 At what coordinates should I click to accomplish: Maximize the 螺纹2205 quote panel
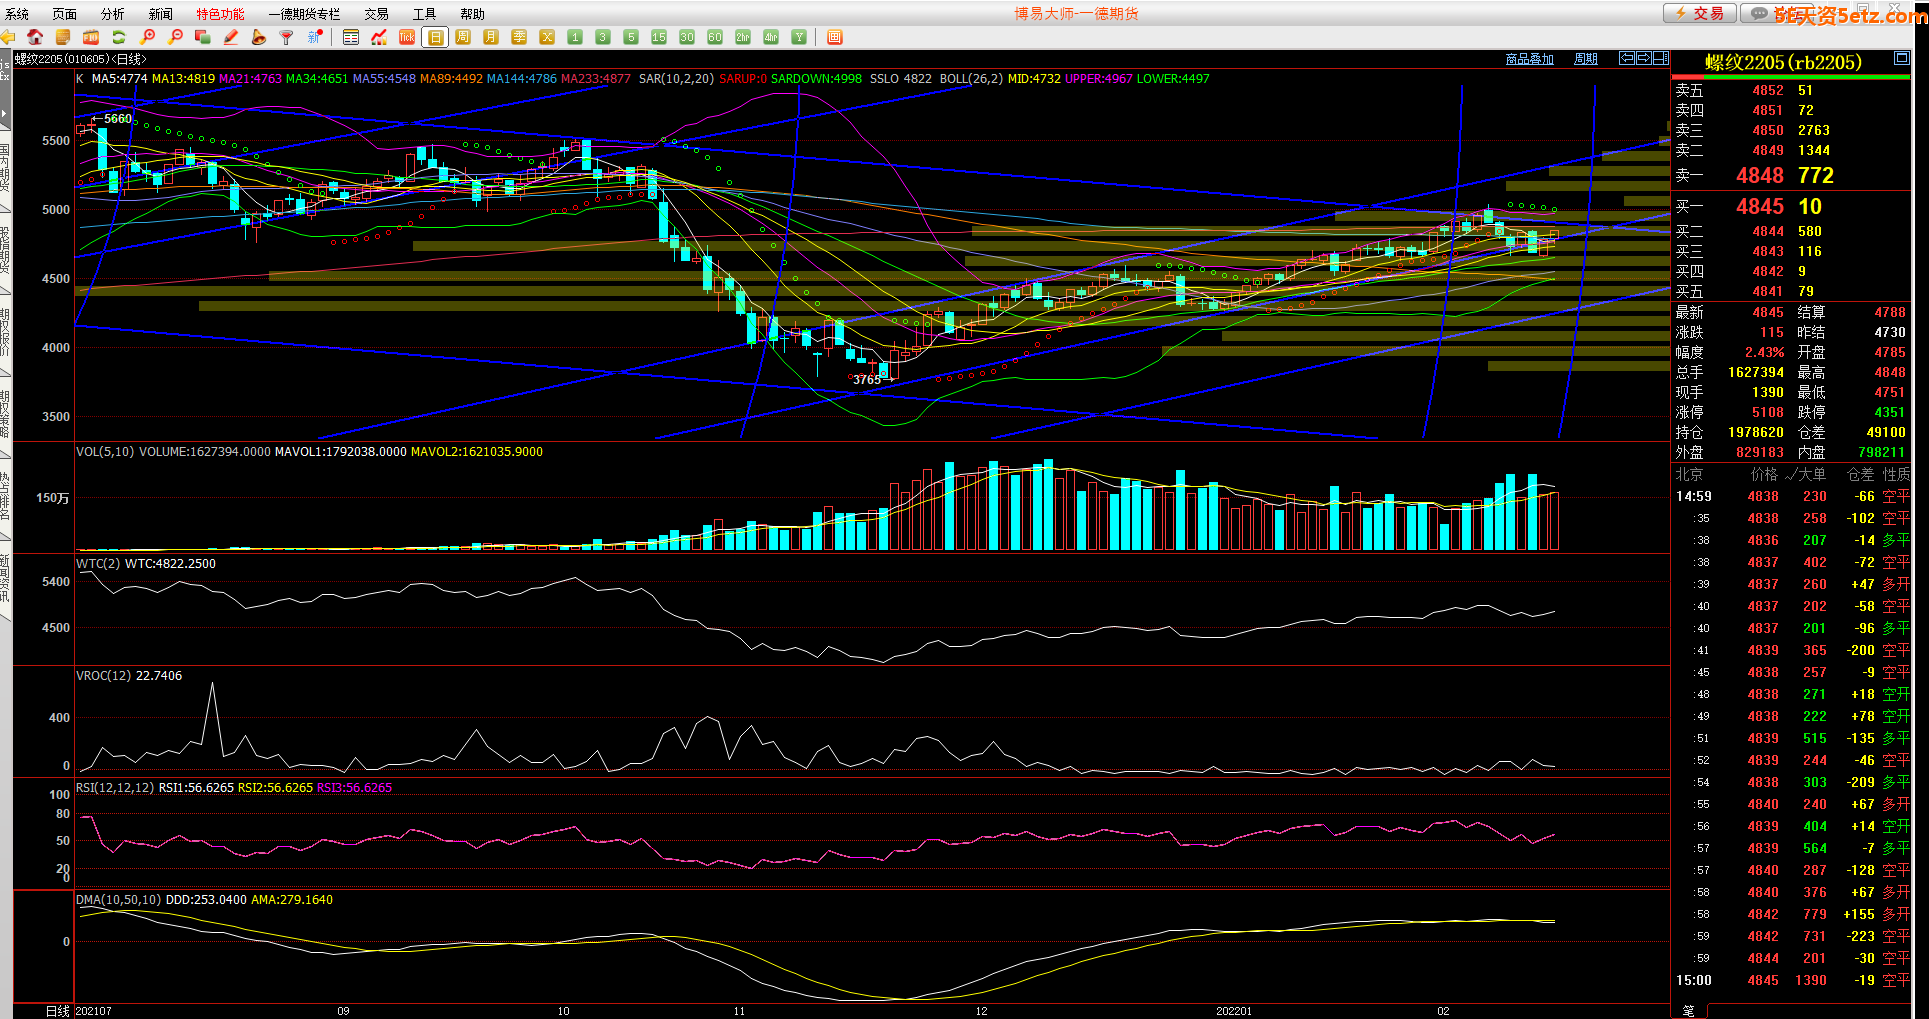(1901, 59)
